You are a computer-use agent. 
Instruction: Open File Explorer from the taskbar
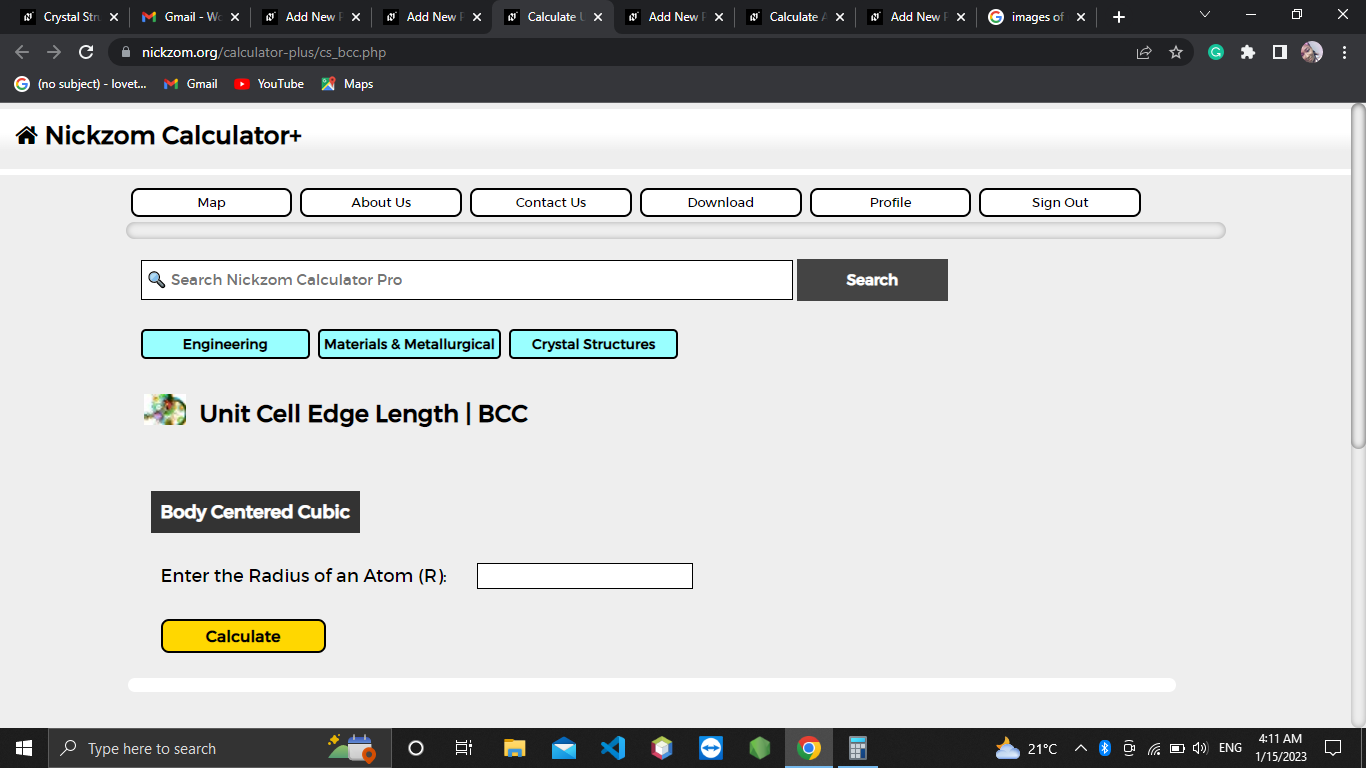514,748
